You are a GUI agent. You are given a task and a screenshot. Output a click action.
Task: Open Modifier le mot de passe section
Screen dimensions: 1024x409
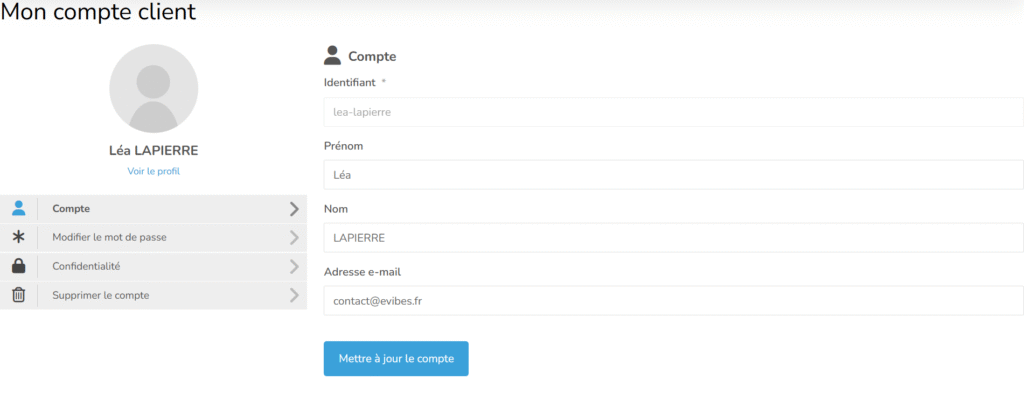[109, 238]
